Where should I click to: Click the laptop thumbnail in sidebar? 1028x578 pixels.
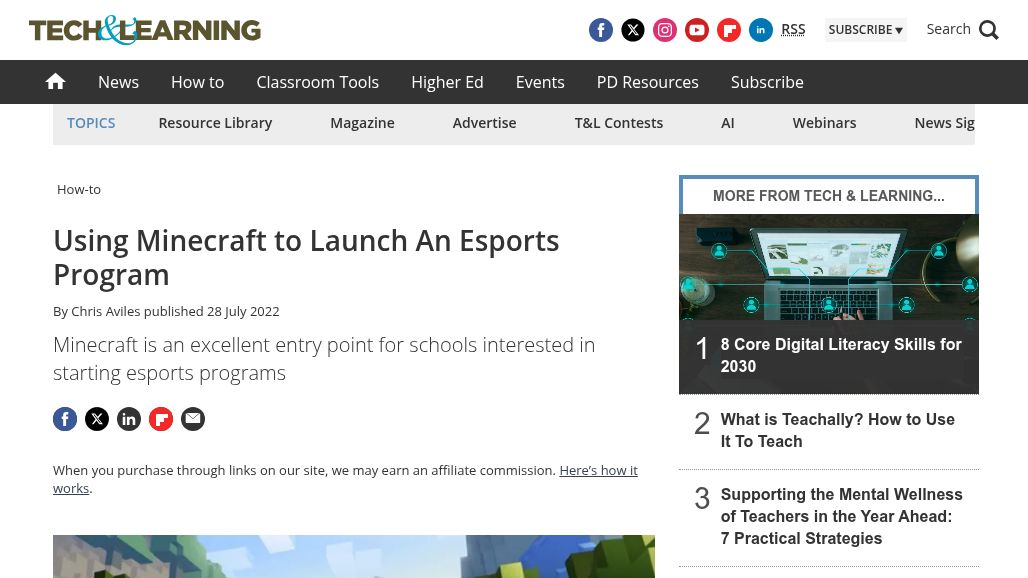click(x=829, y=267)
